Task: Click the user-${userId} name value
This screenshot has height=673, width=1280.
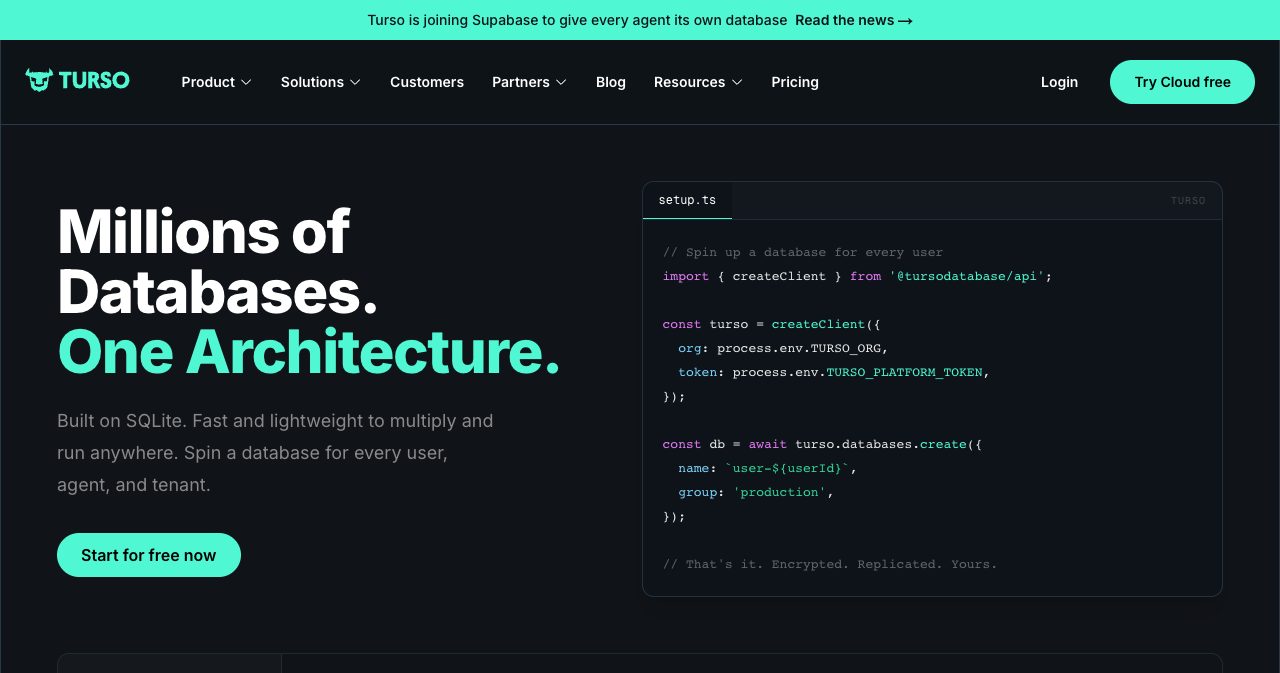Action: coord(788,468)
